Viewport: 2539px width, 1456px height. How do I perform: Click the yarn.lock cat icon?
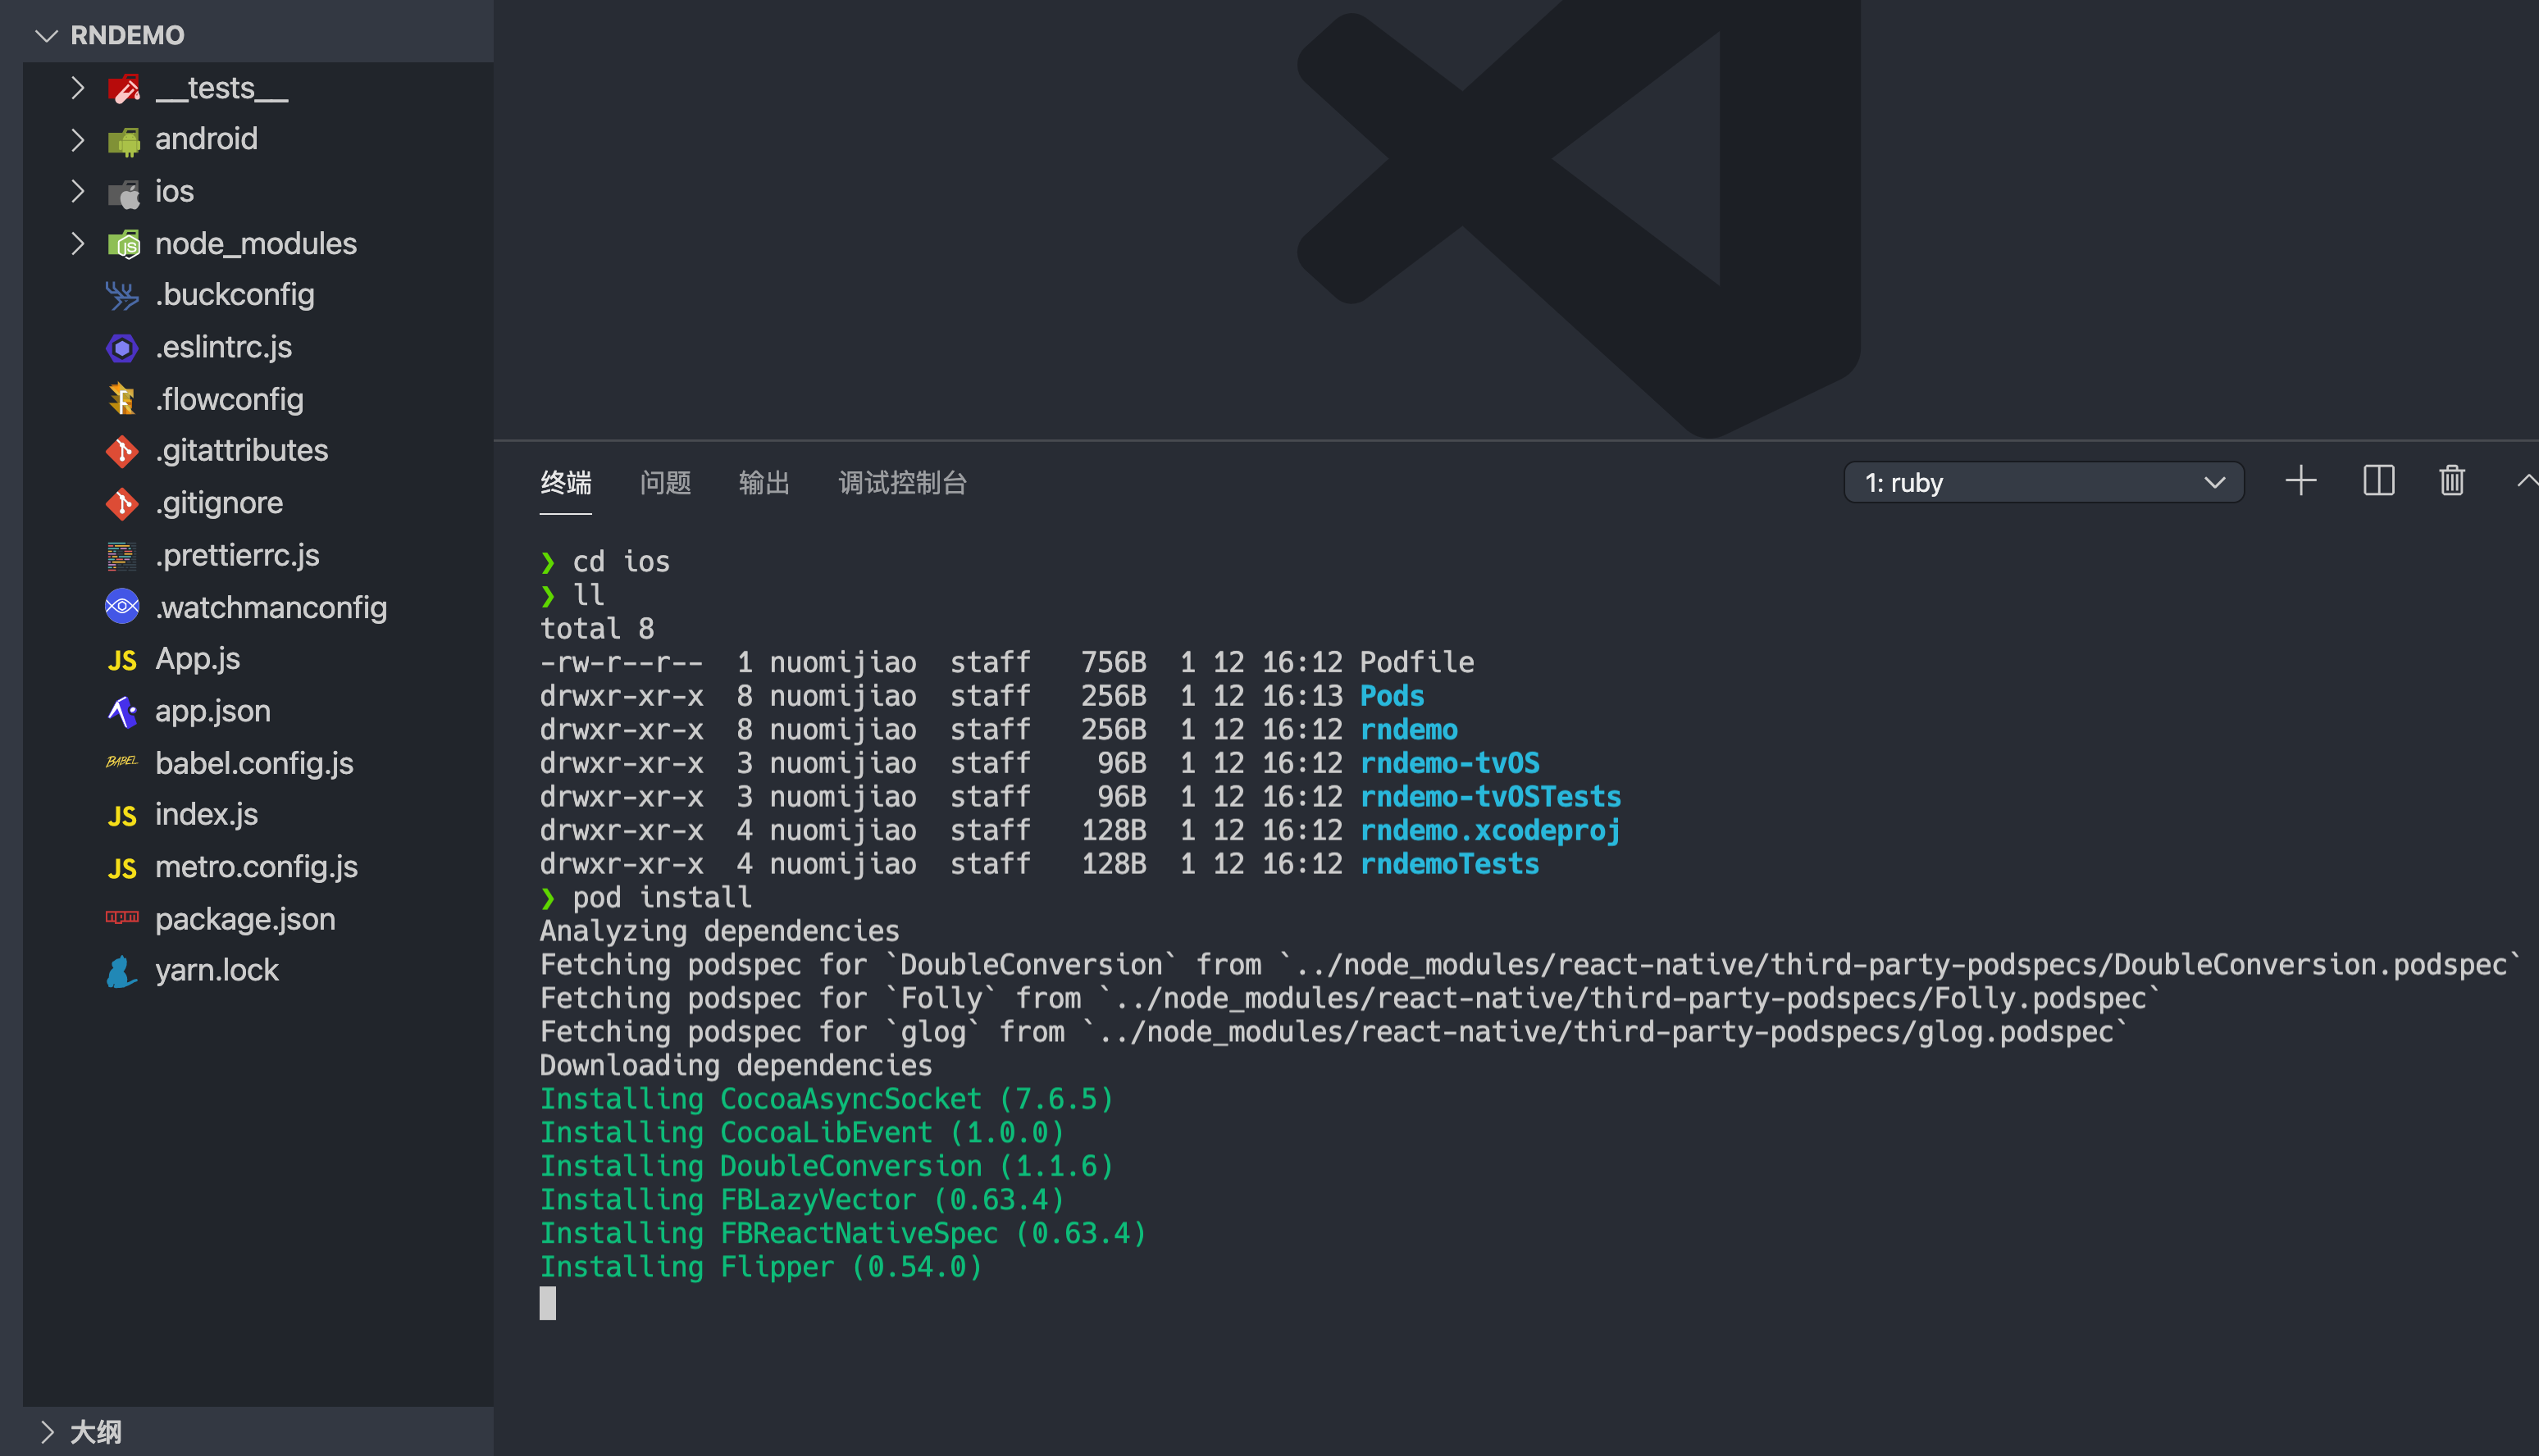[122, 971]
